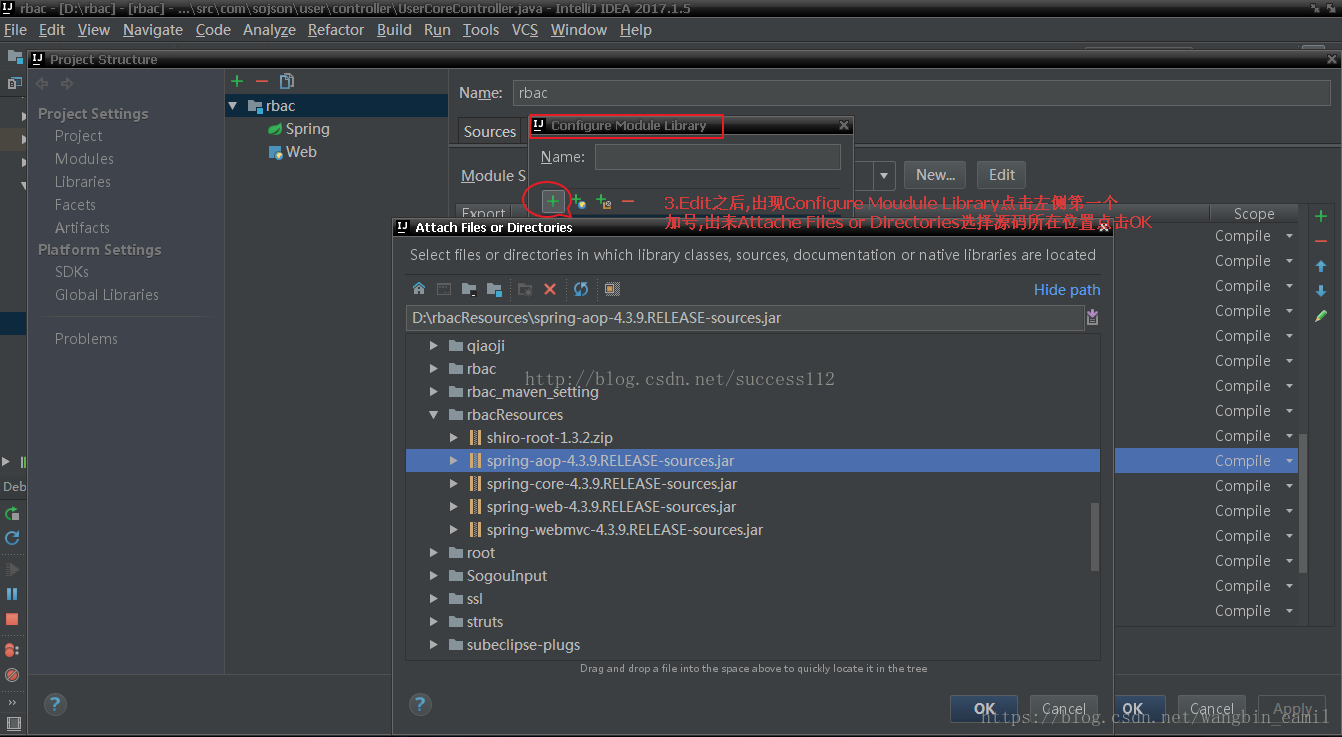
Task: Open View Breakpoints in Debug toolbar
Action: point(12,650)
